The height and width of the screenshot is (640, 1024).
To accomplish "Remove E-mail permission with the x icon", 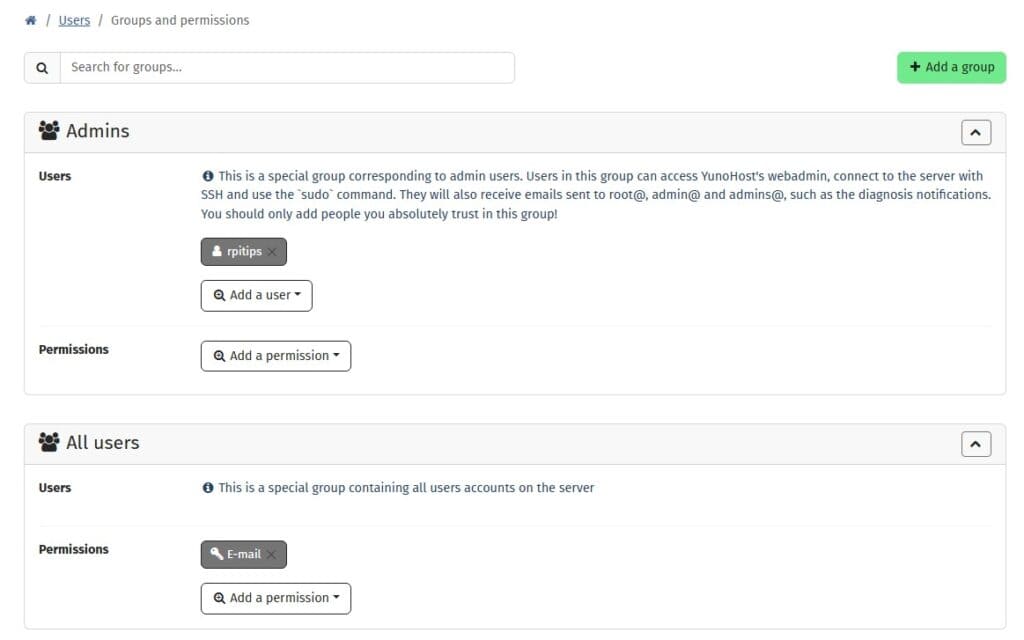I will coord(271,554).
